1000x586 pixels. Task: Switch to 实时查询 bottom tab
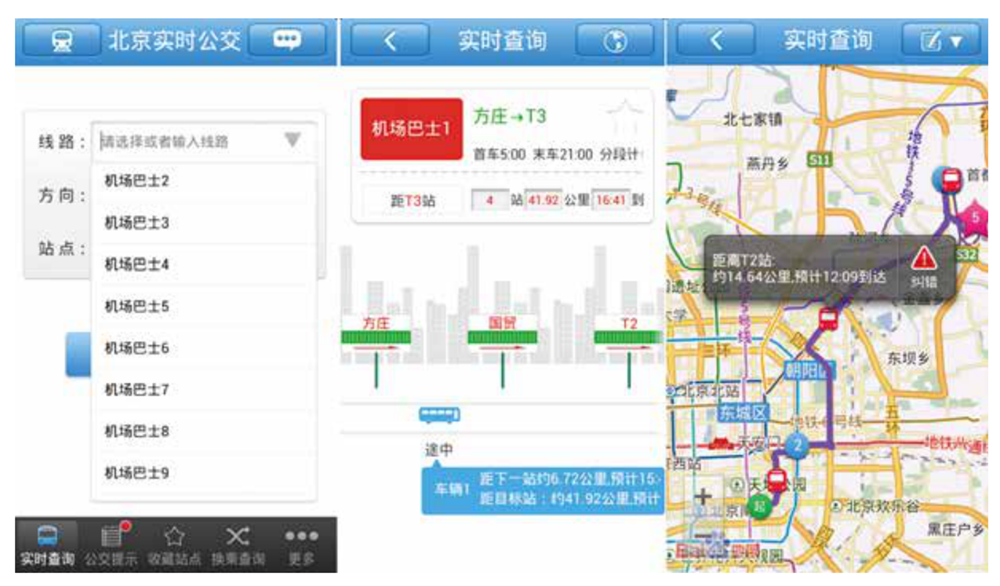pos(47,545)
